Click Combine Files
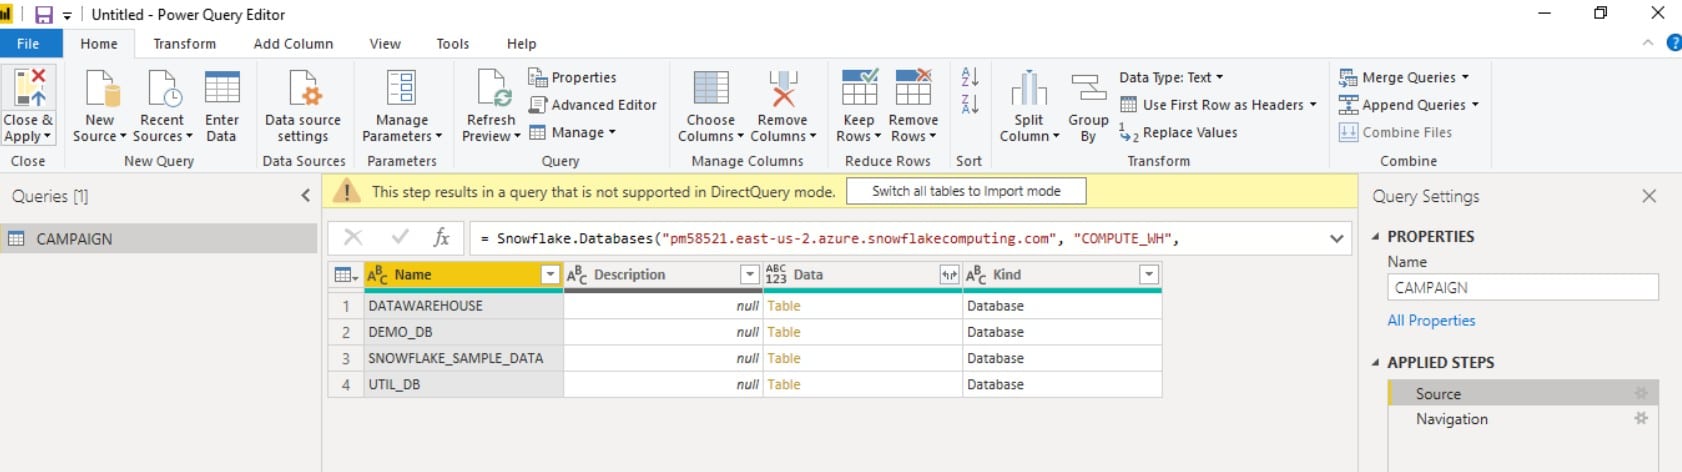Screen dimensions: 1682x472 pyautogui.click(x=1396, y=132)
